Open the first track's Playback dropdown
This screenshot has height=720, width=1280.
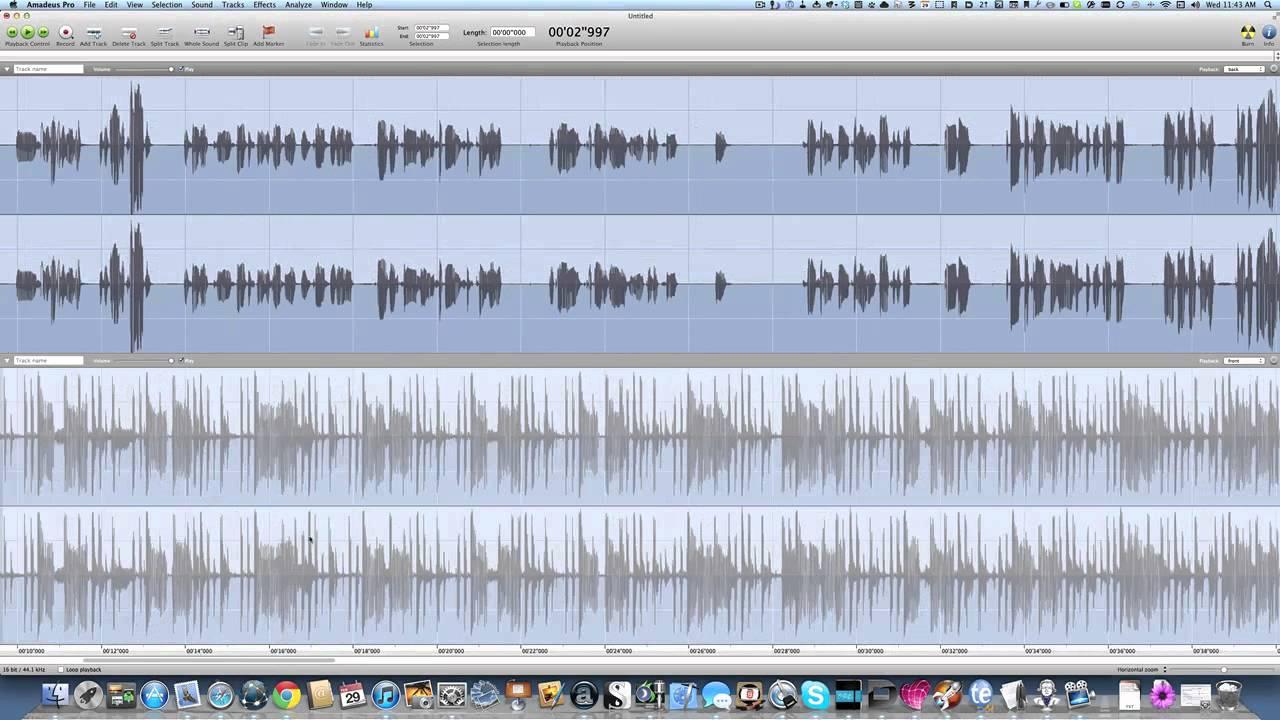tap(1244, 69)
